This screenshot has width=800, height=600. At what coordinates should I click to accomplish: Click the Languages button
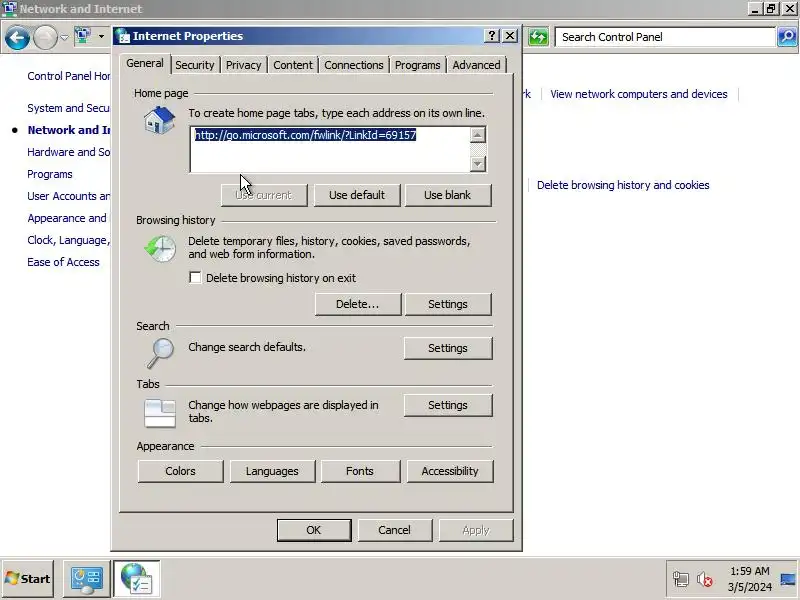(x=272, y=471)
